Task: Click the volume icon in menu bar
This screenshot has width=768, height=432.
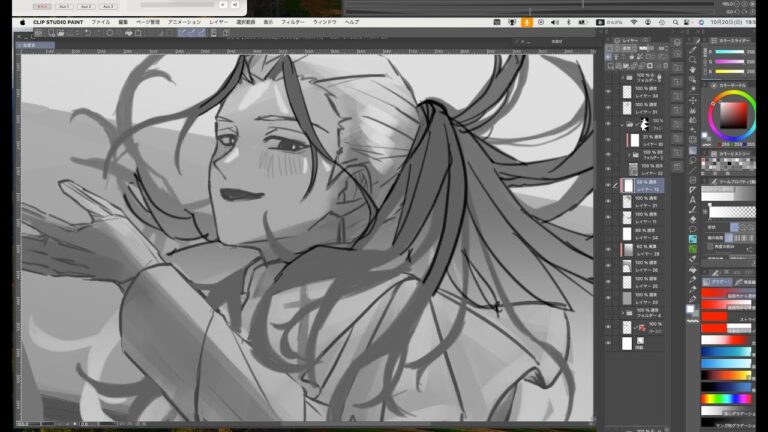Action: point(554,22)
